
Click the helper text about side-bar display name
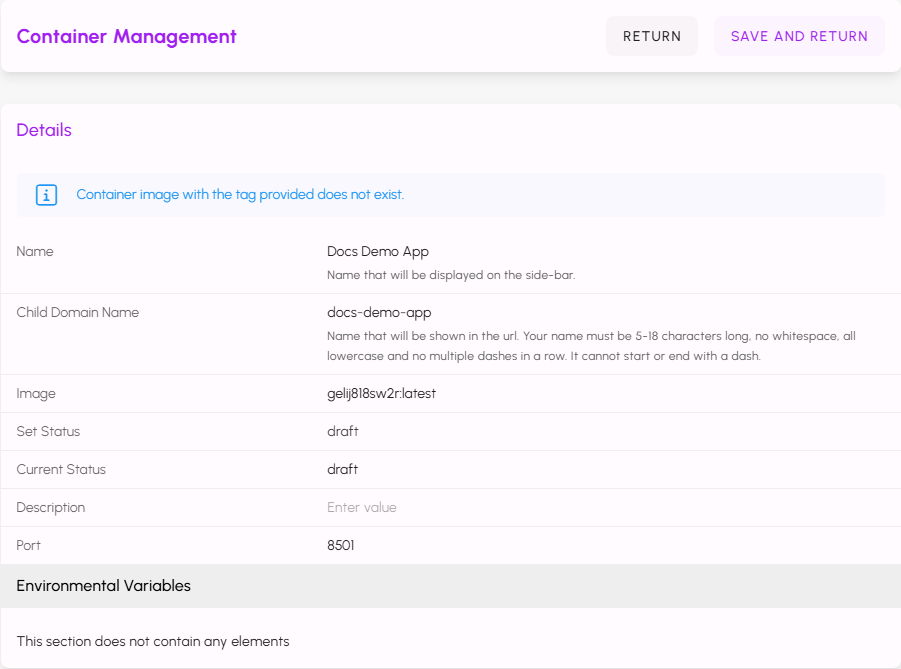(451, 275)
